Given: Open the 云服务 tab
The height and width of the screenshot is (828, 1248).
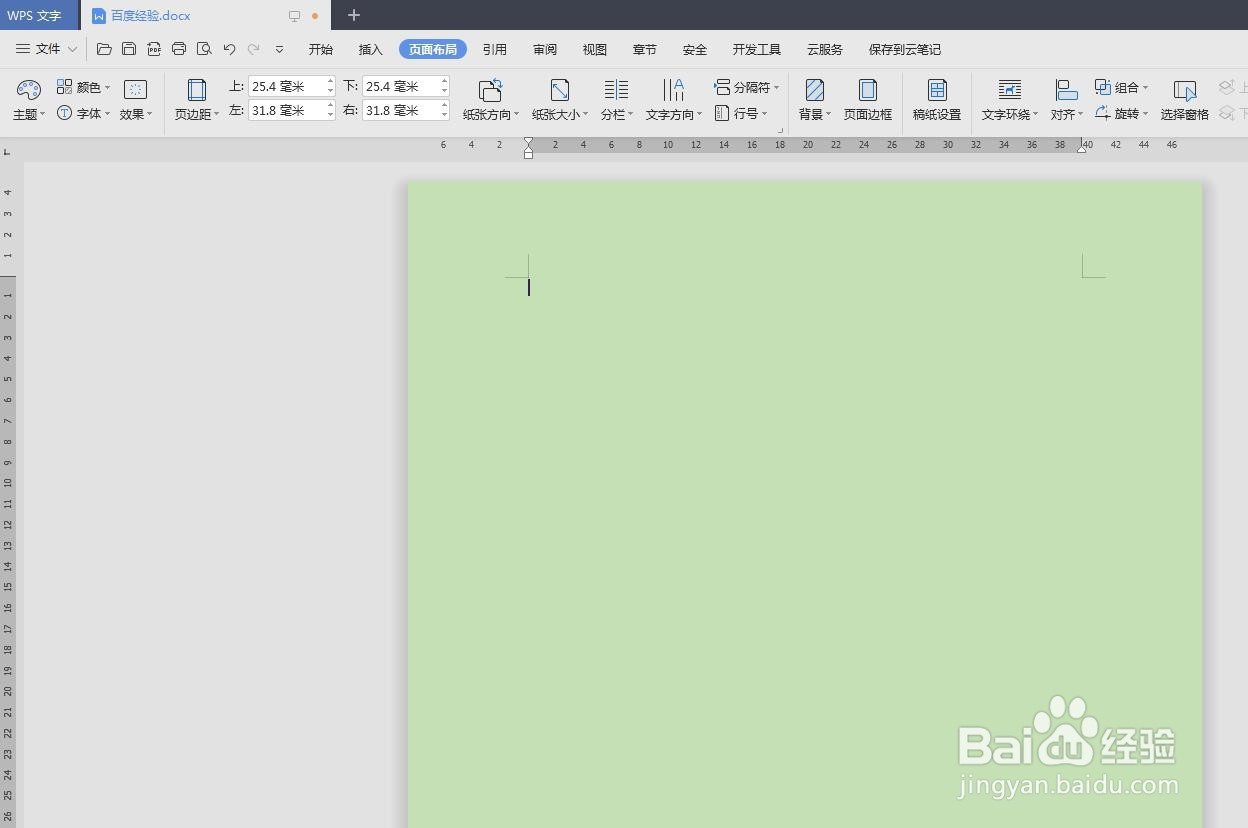Looking at the screenshot, I should 825,49.
